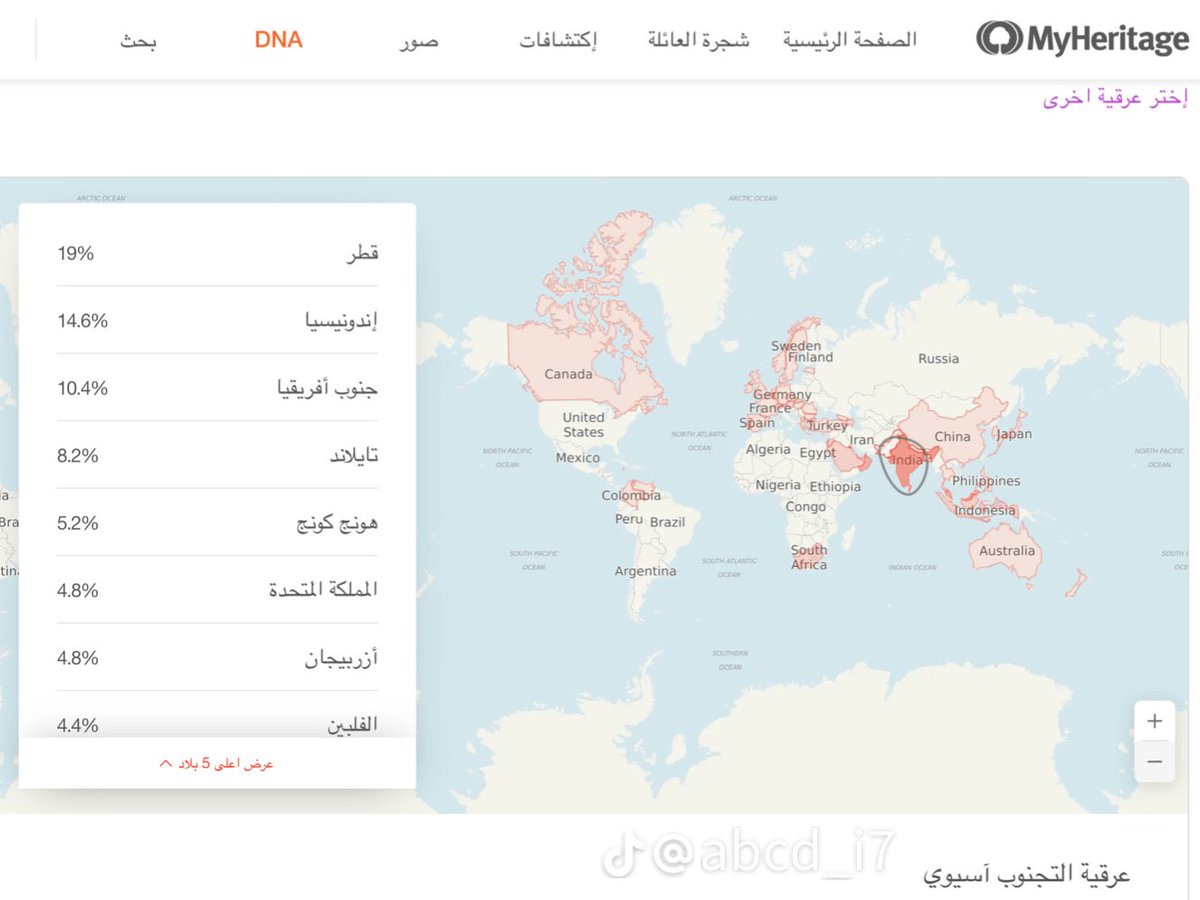Select the هونج كونج 5.2% row
The height and width of the screenshot is (900, 1200).
(x=217, y=522)
